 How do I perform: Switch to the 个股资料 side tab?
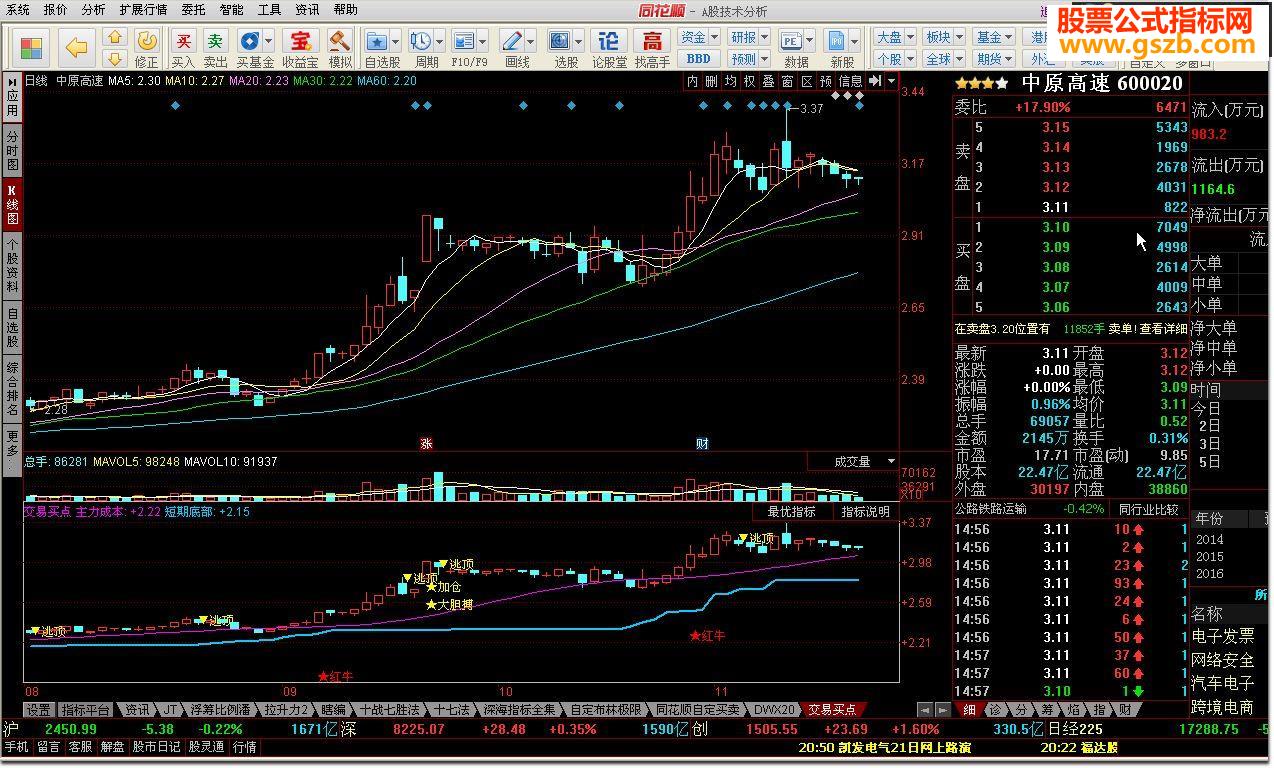(x=12, y=265)
